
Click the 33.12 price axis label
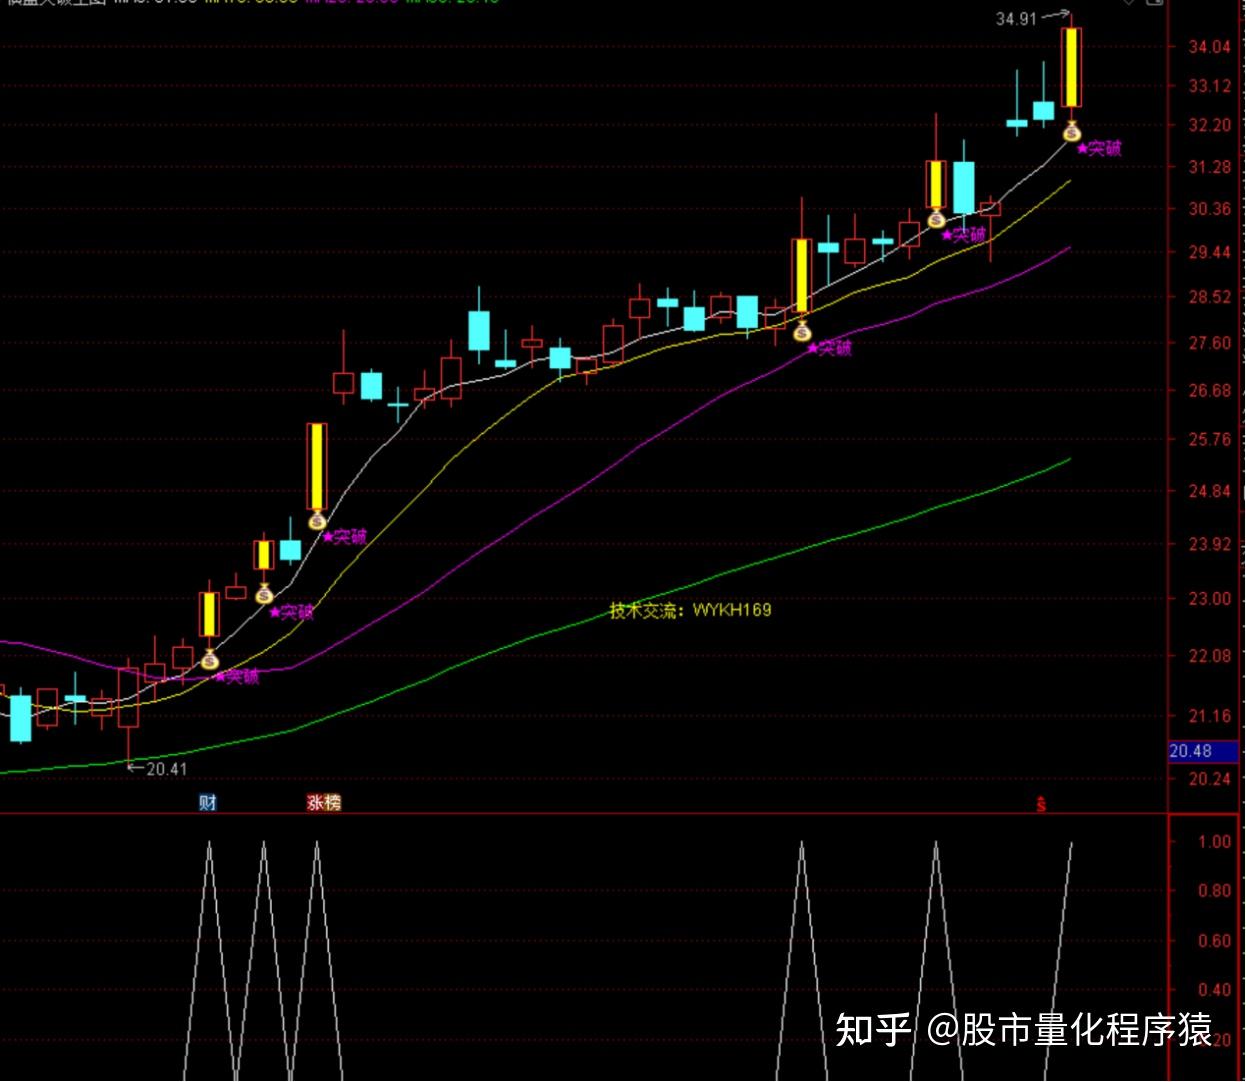(x=1209, y=87)
